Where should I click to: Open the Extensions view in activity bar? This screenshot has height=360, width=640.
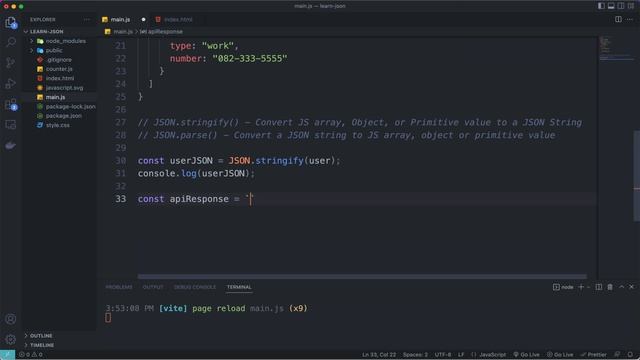tap(11, 104)
